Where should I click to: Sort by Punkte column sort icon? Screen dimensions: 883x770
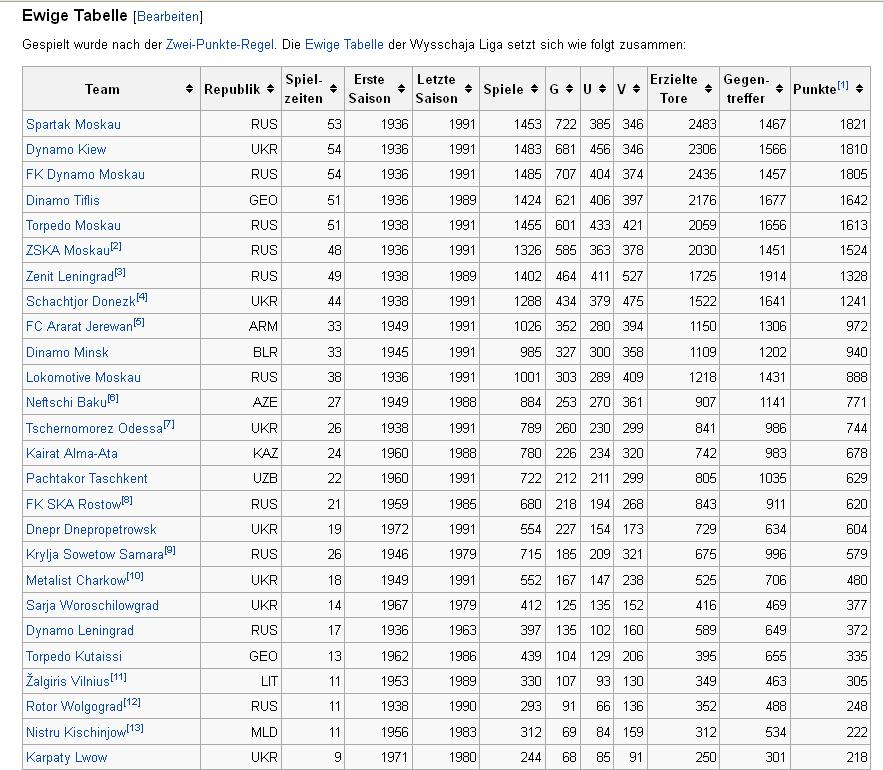point(859,89)
